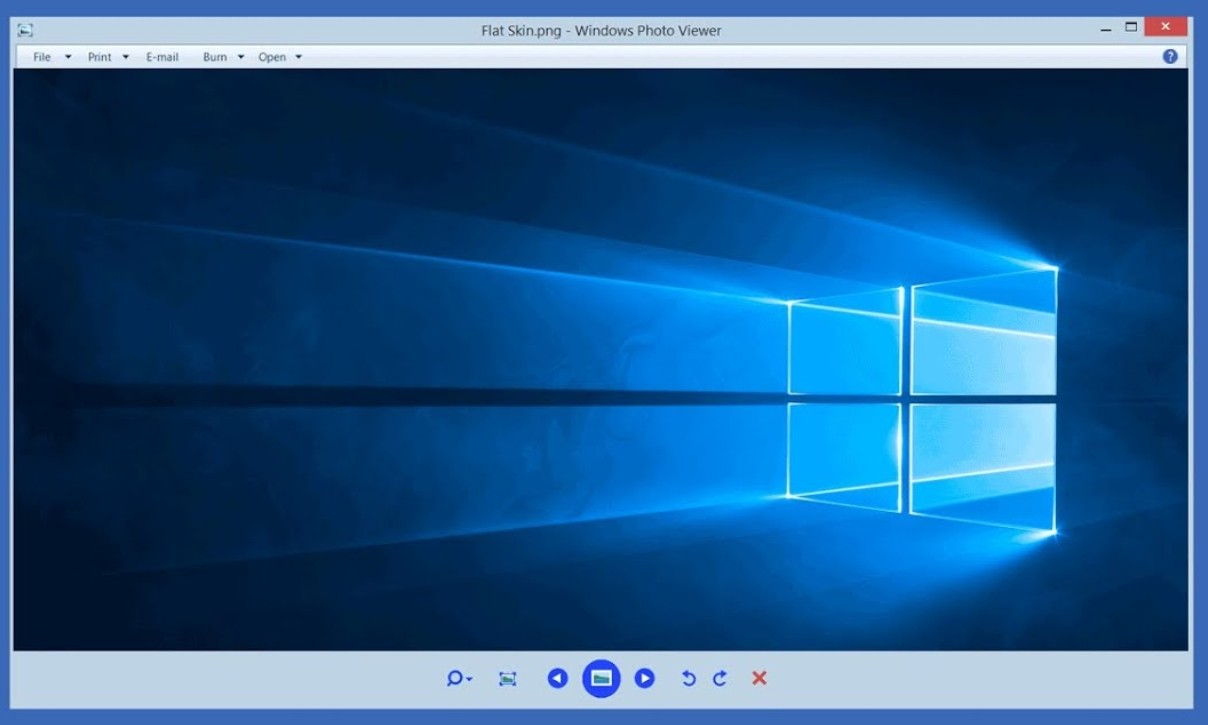Open the zoom magnifier control
The image size is (1208, 725).
coord(458,679)
